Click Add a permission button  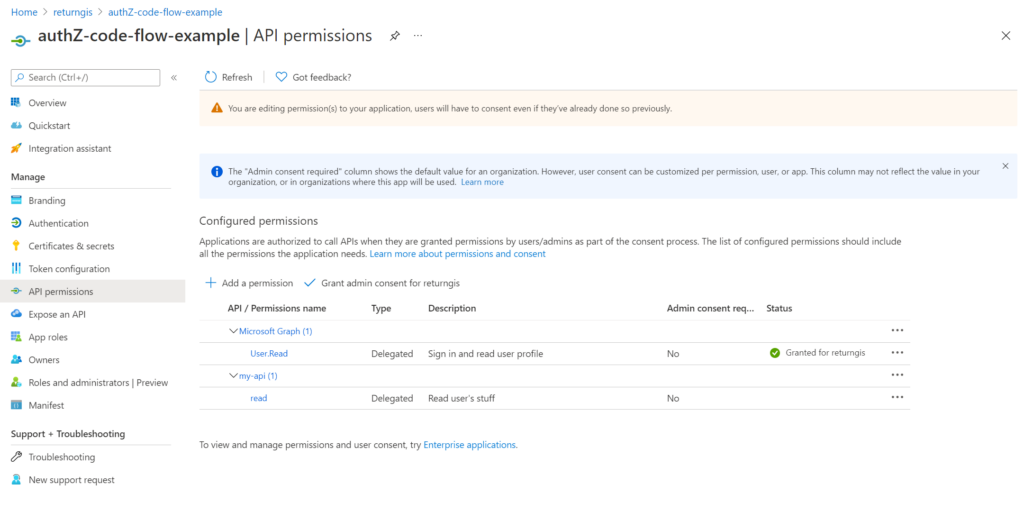coord(249,283)
